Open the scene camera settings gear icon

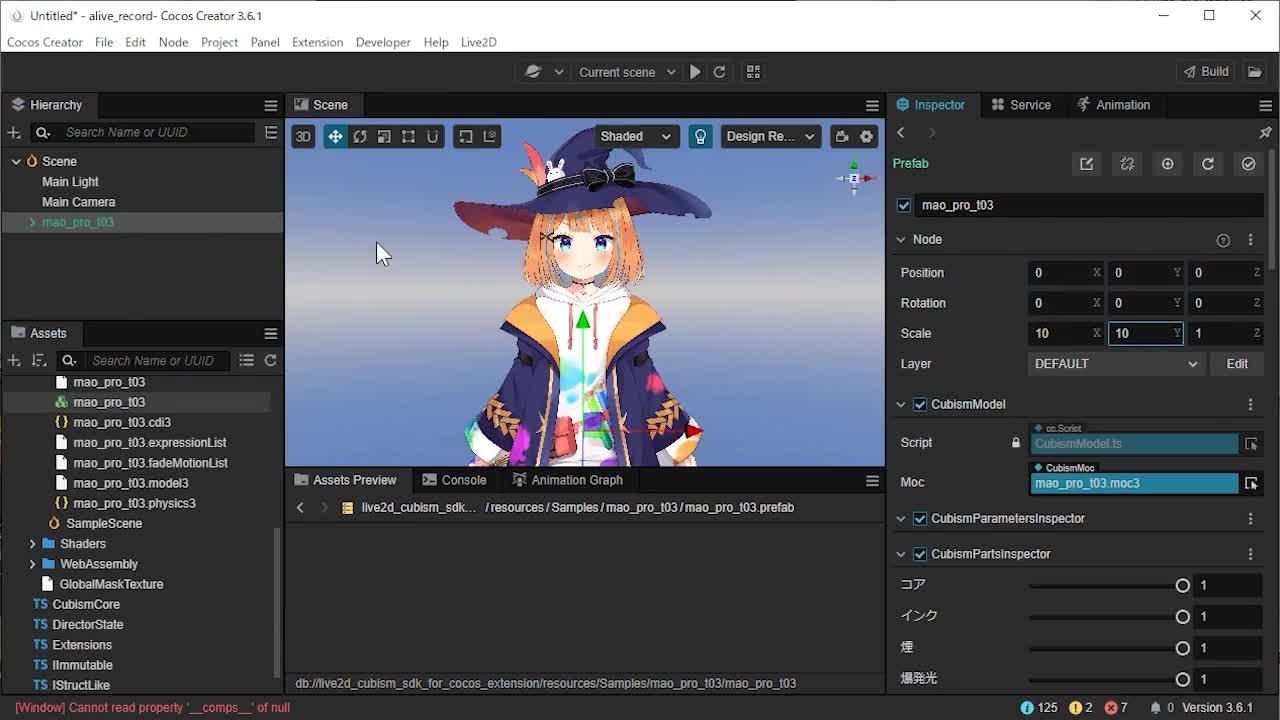(x=864, y=136)
